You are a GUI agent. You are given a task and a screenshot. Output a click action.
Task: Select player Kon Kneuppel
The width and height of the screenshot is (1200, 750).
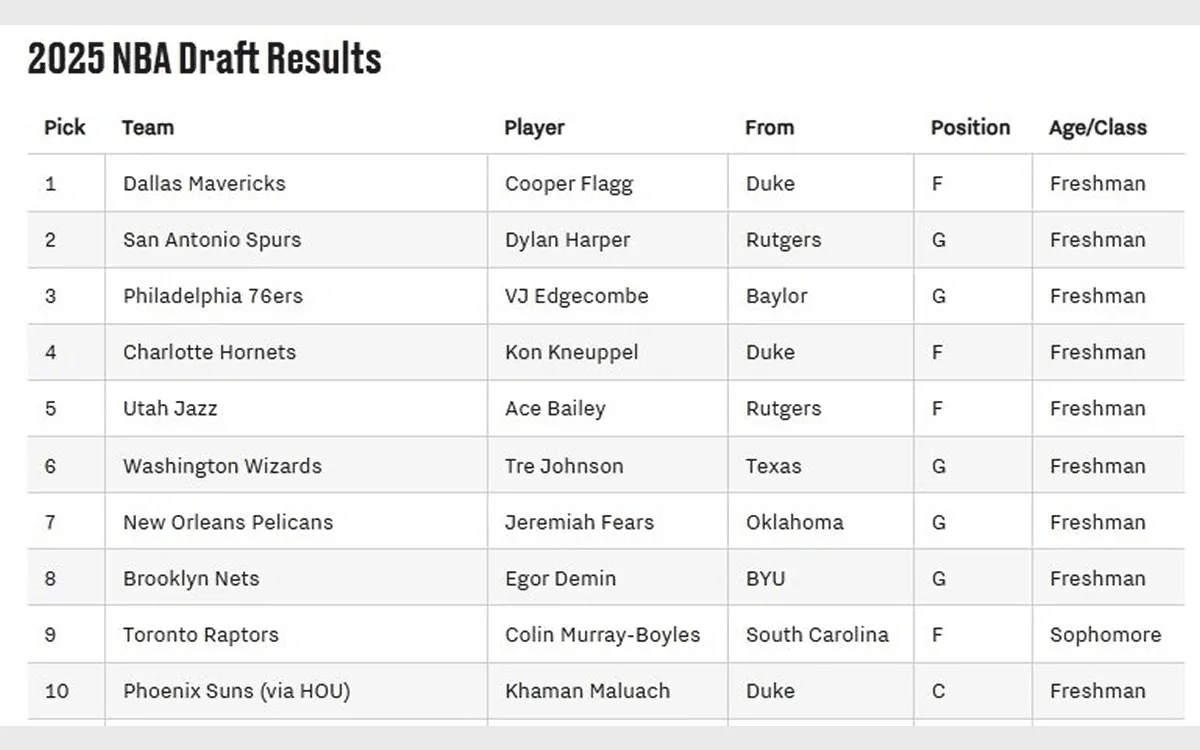coord(571,352)
